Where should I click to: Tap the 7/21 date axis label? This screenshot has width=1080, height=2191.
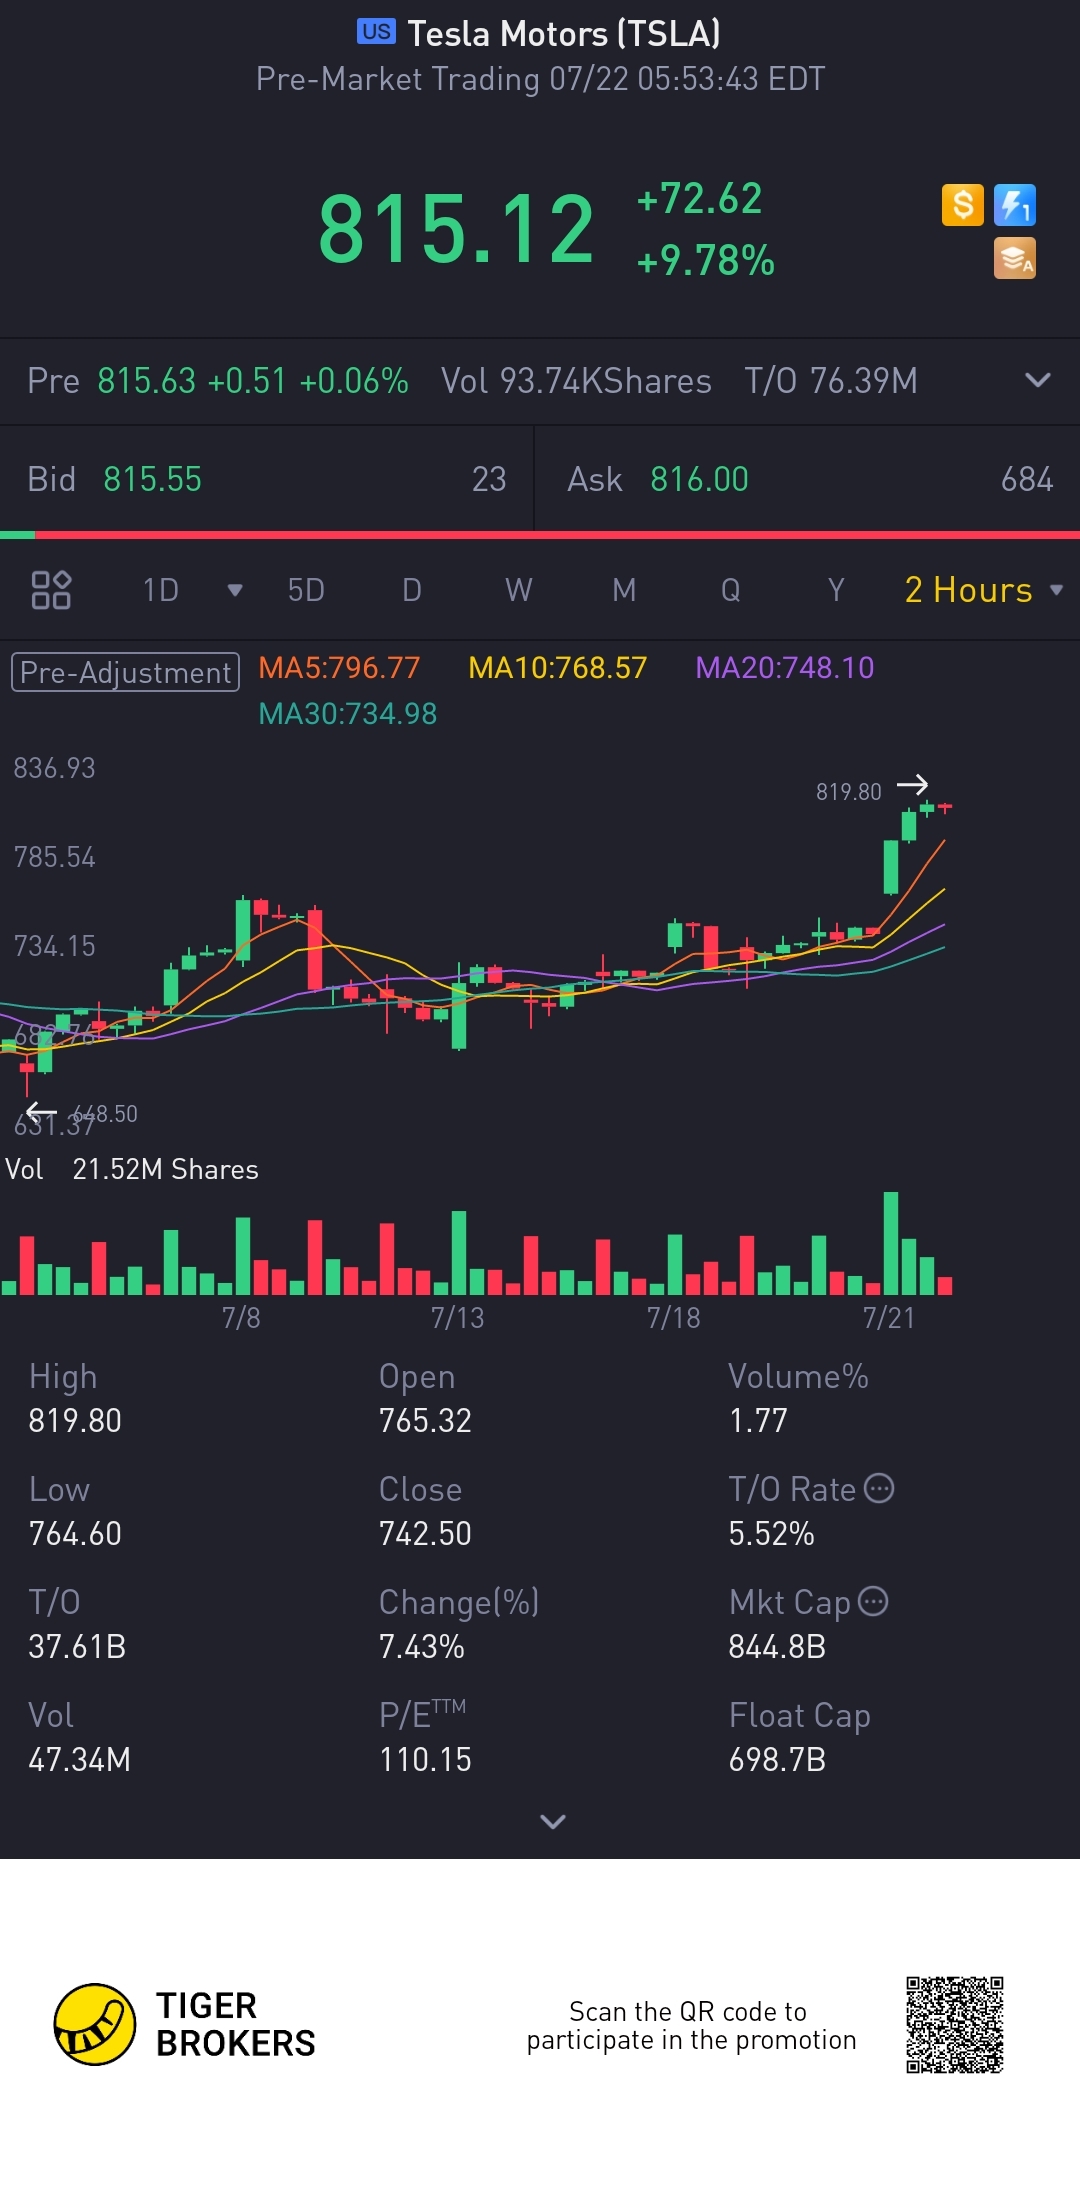coord(889,1317)
